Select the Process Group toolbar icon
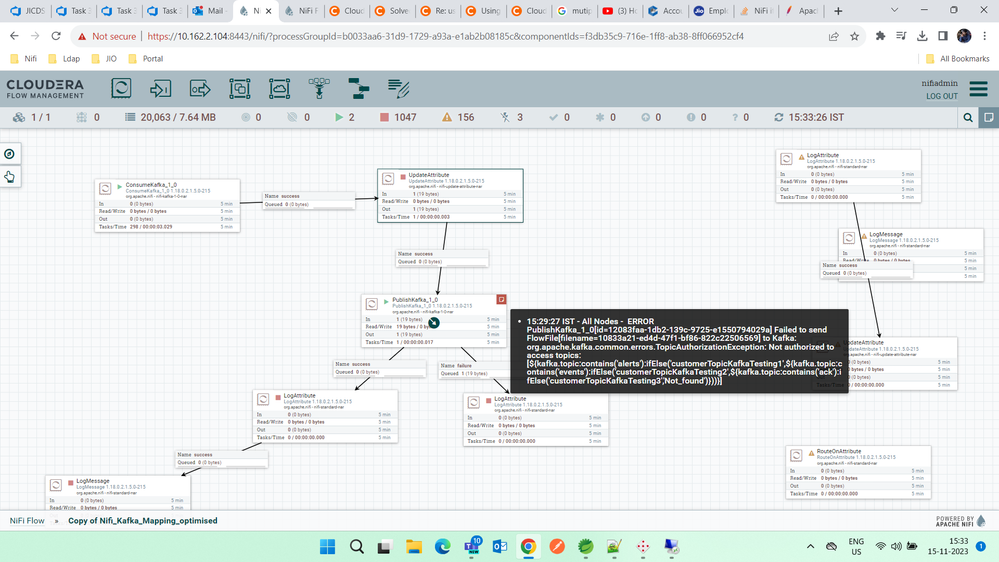The image size is (999, 562). click(240, 89)
